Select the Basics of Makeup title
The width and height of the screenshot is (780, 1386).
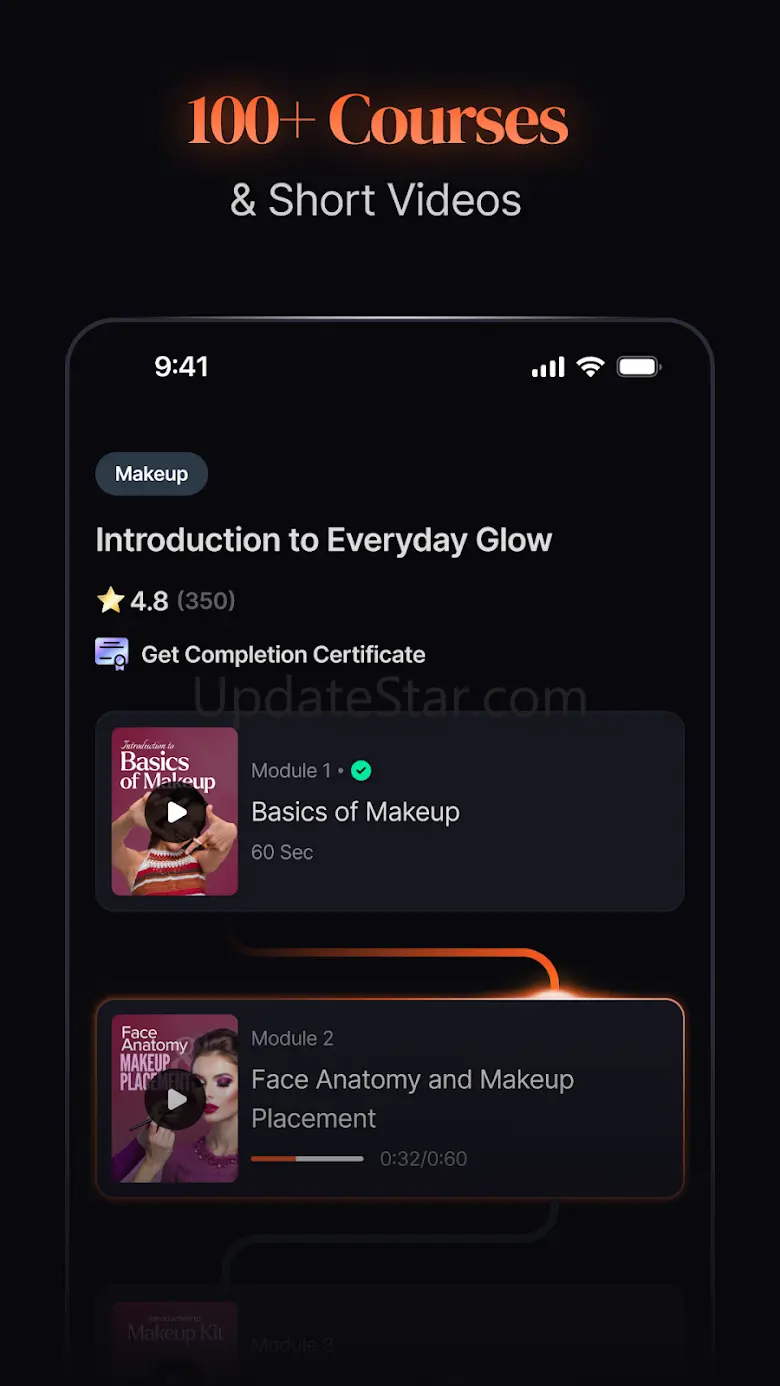point(355,812)
